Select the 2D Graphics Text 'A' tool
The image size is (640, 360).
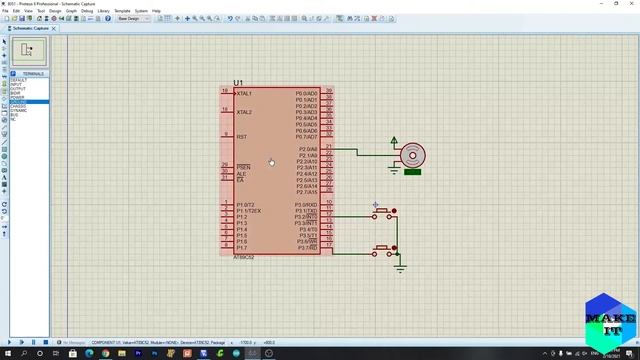[x=4, y=178]
